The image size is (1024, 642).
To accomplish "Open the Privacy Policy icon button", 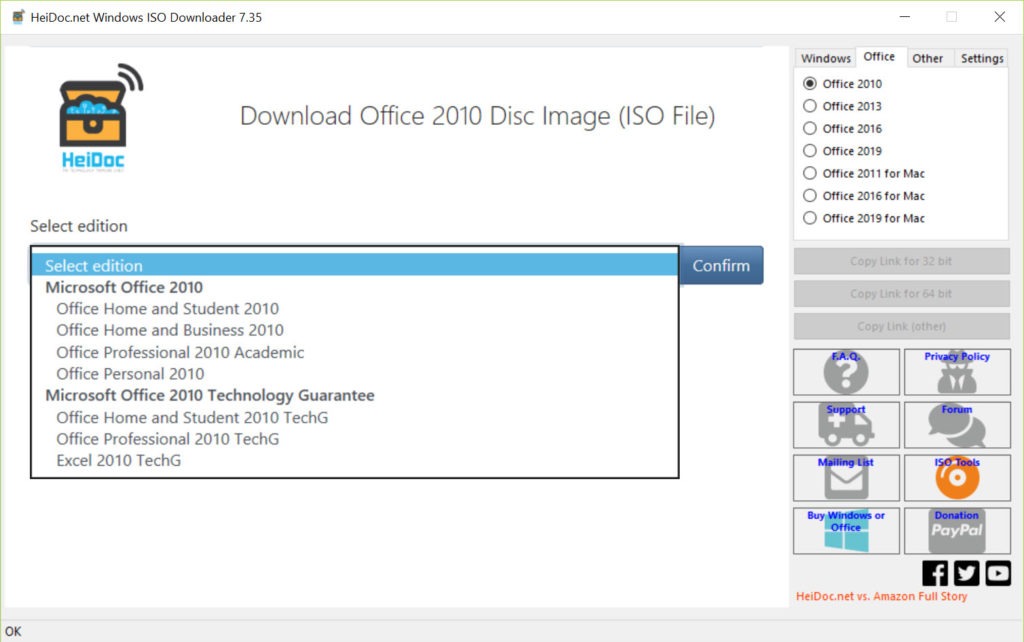I will pos(957,372).
